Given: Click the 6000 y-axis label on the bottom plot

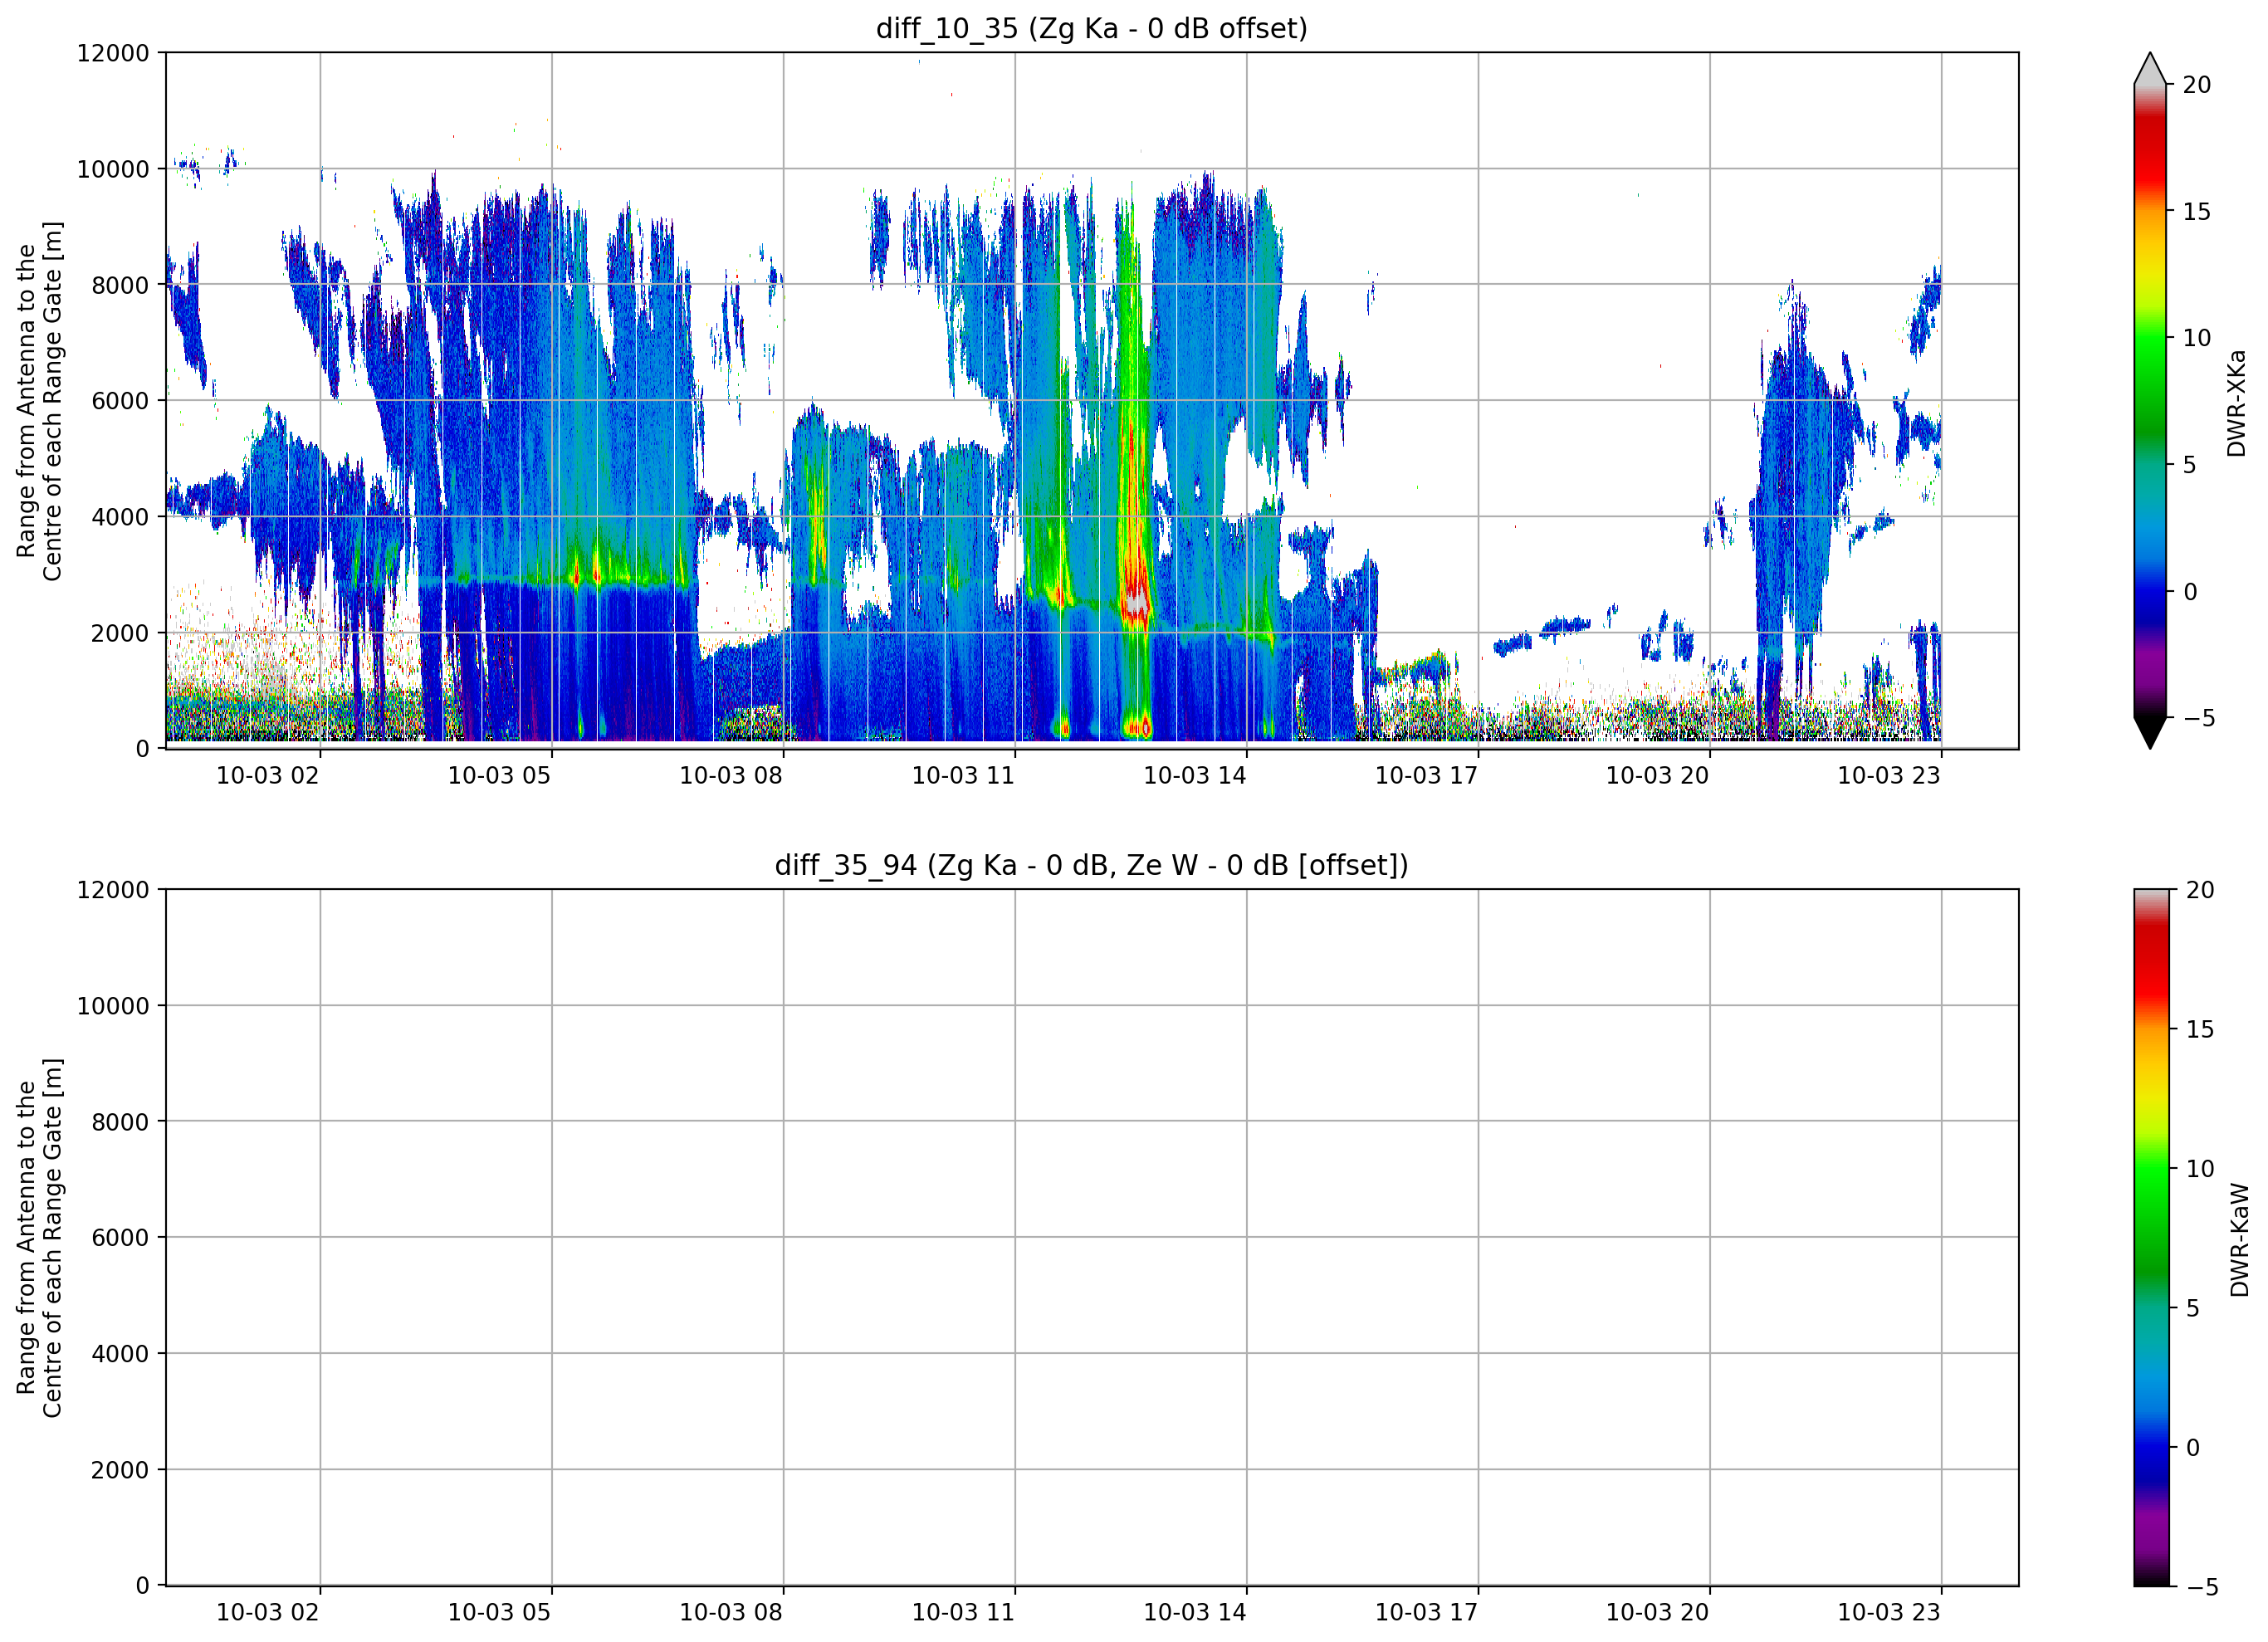Looking at the screenshot, I should [x=120, y=1238].
